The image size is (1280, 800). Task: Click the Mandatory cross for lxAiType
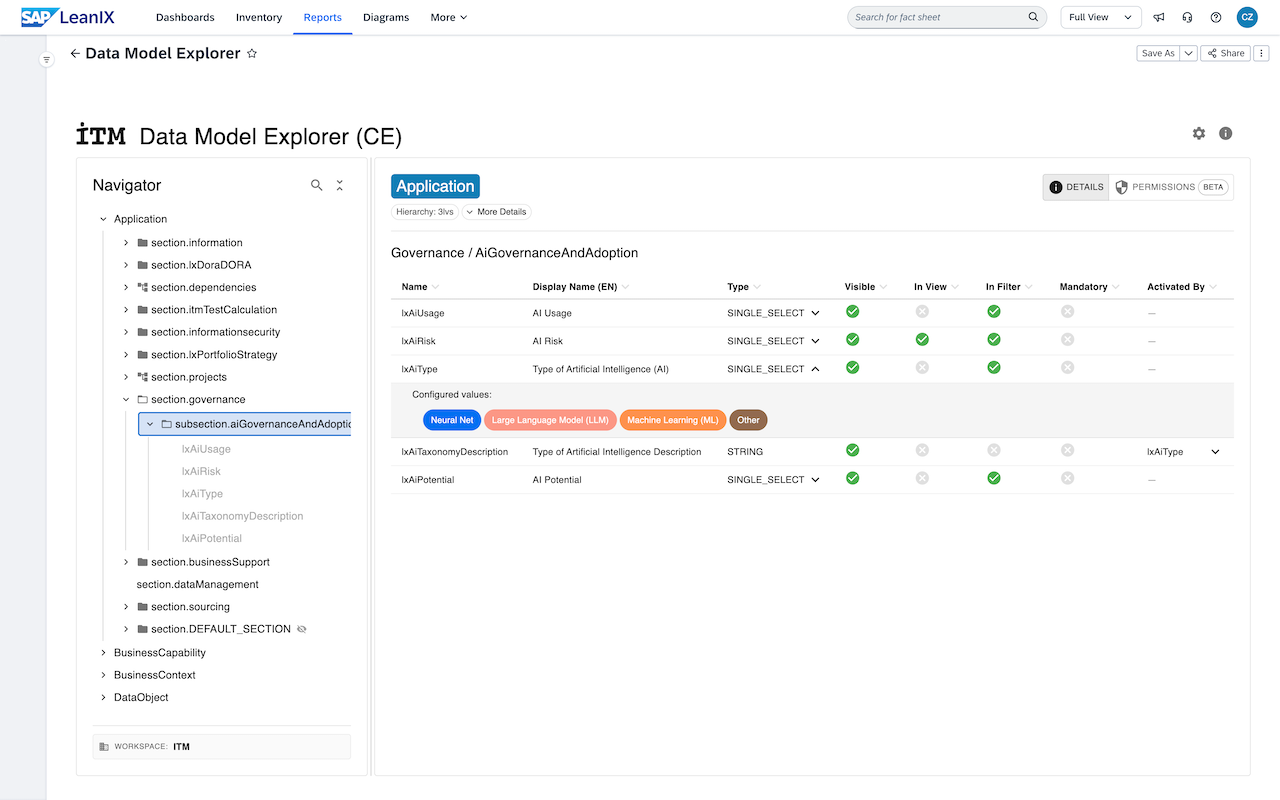tap(1067, 368)
